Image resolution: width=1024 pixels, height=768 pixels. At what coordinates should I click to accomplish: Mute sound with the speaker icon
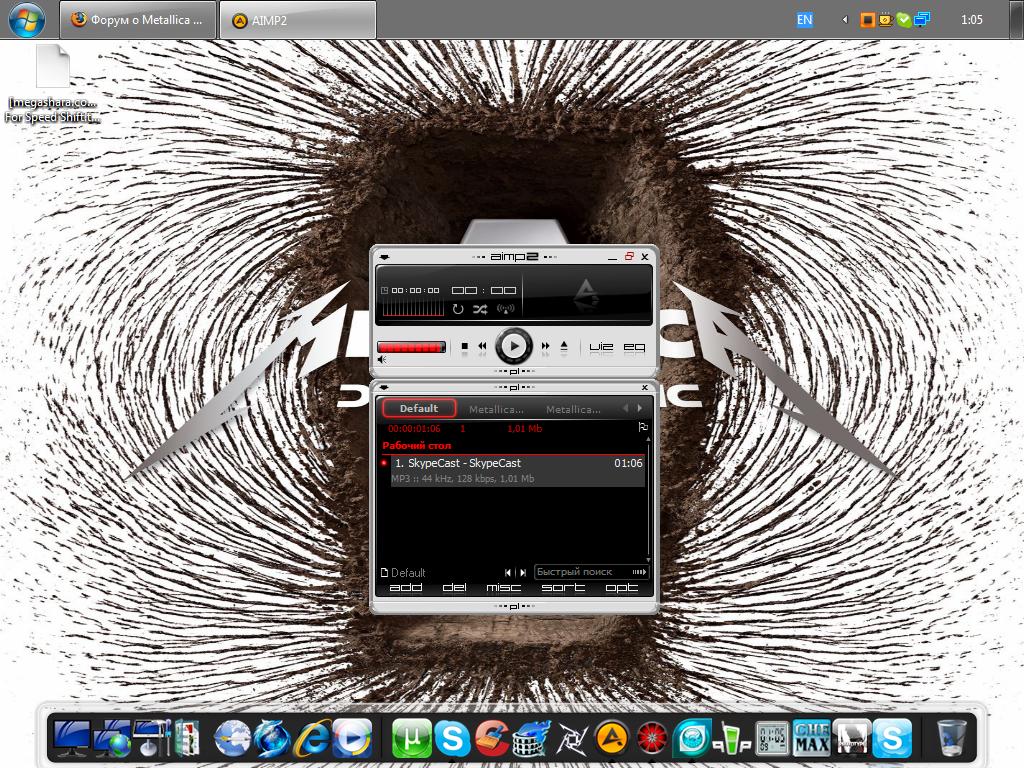[383, 361]
